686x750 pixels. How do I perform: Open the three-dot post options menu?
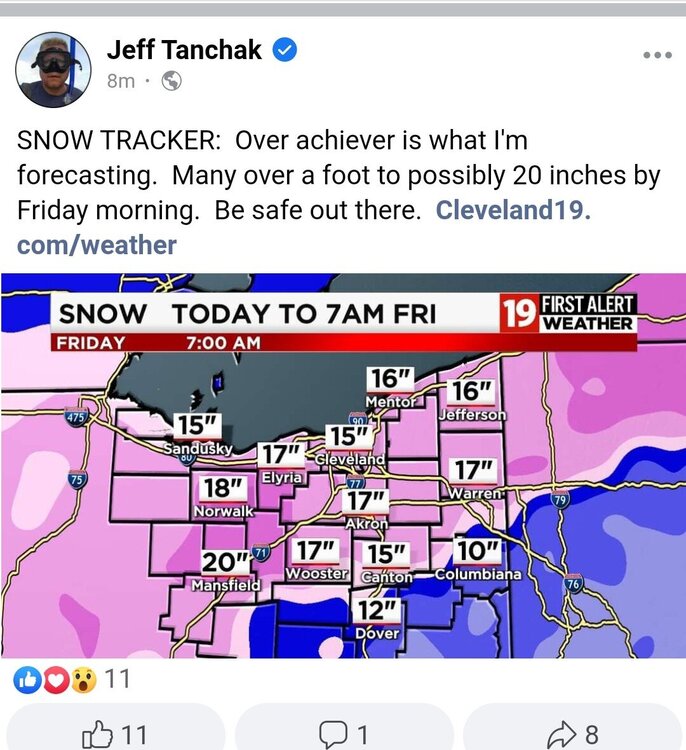tap(658, 55)
